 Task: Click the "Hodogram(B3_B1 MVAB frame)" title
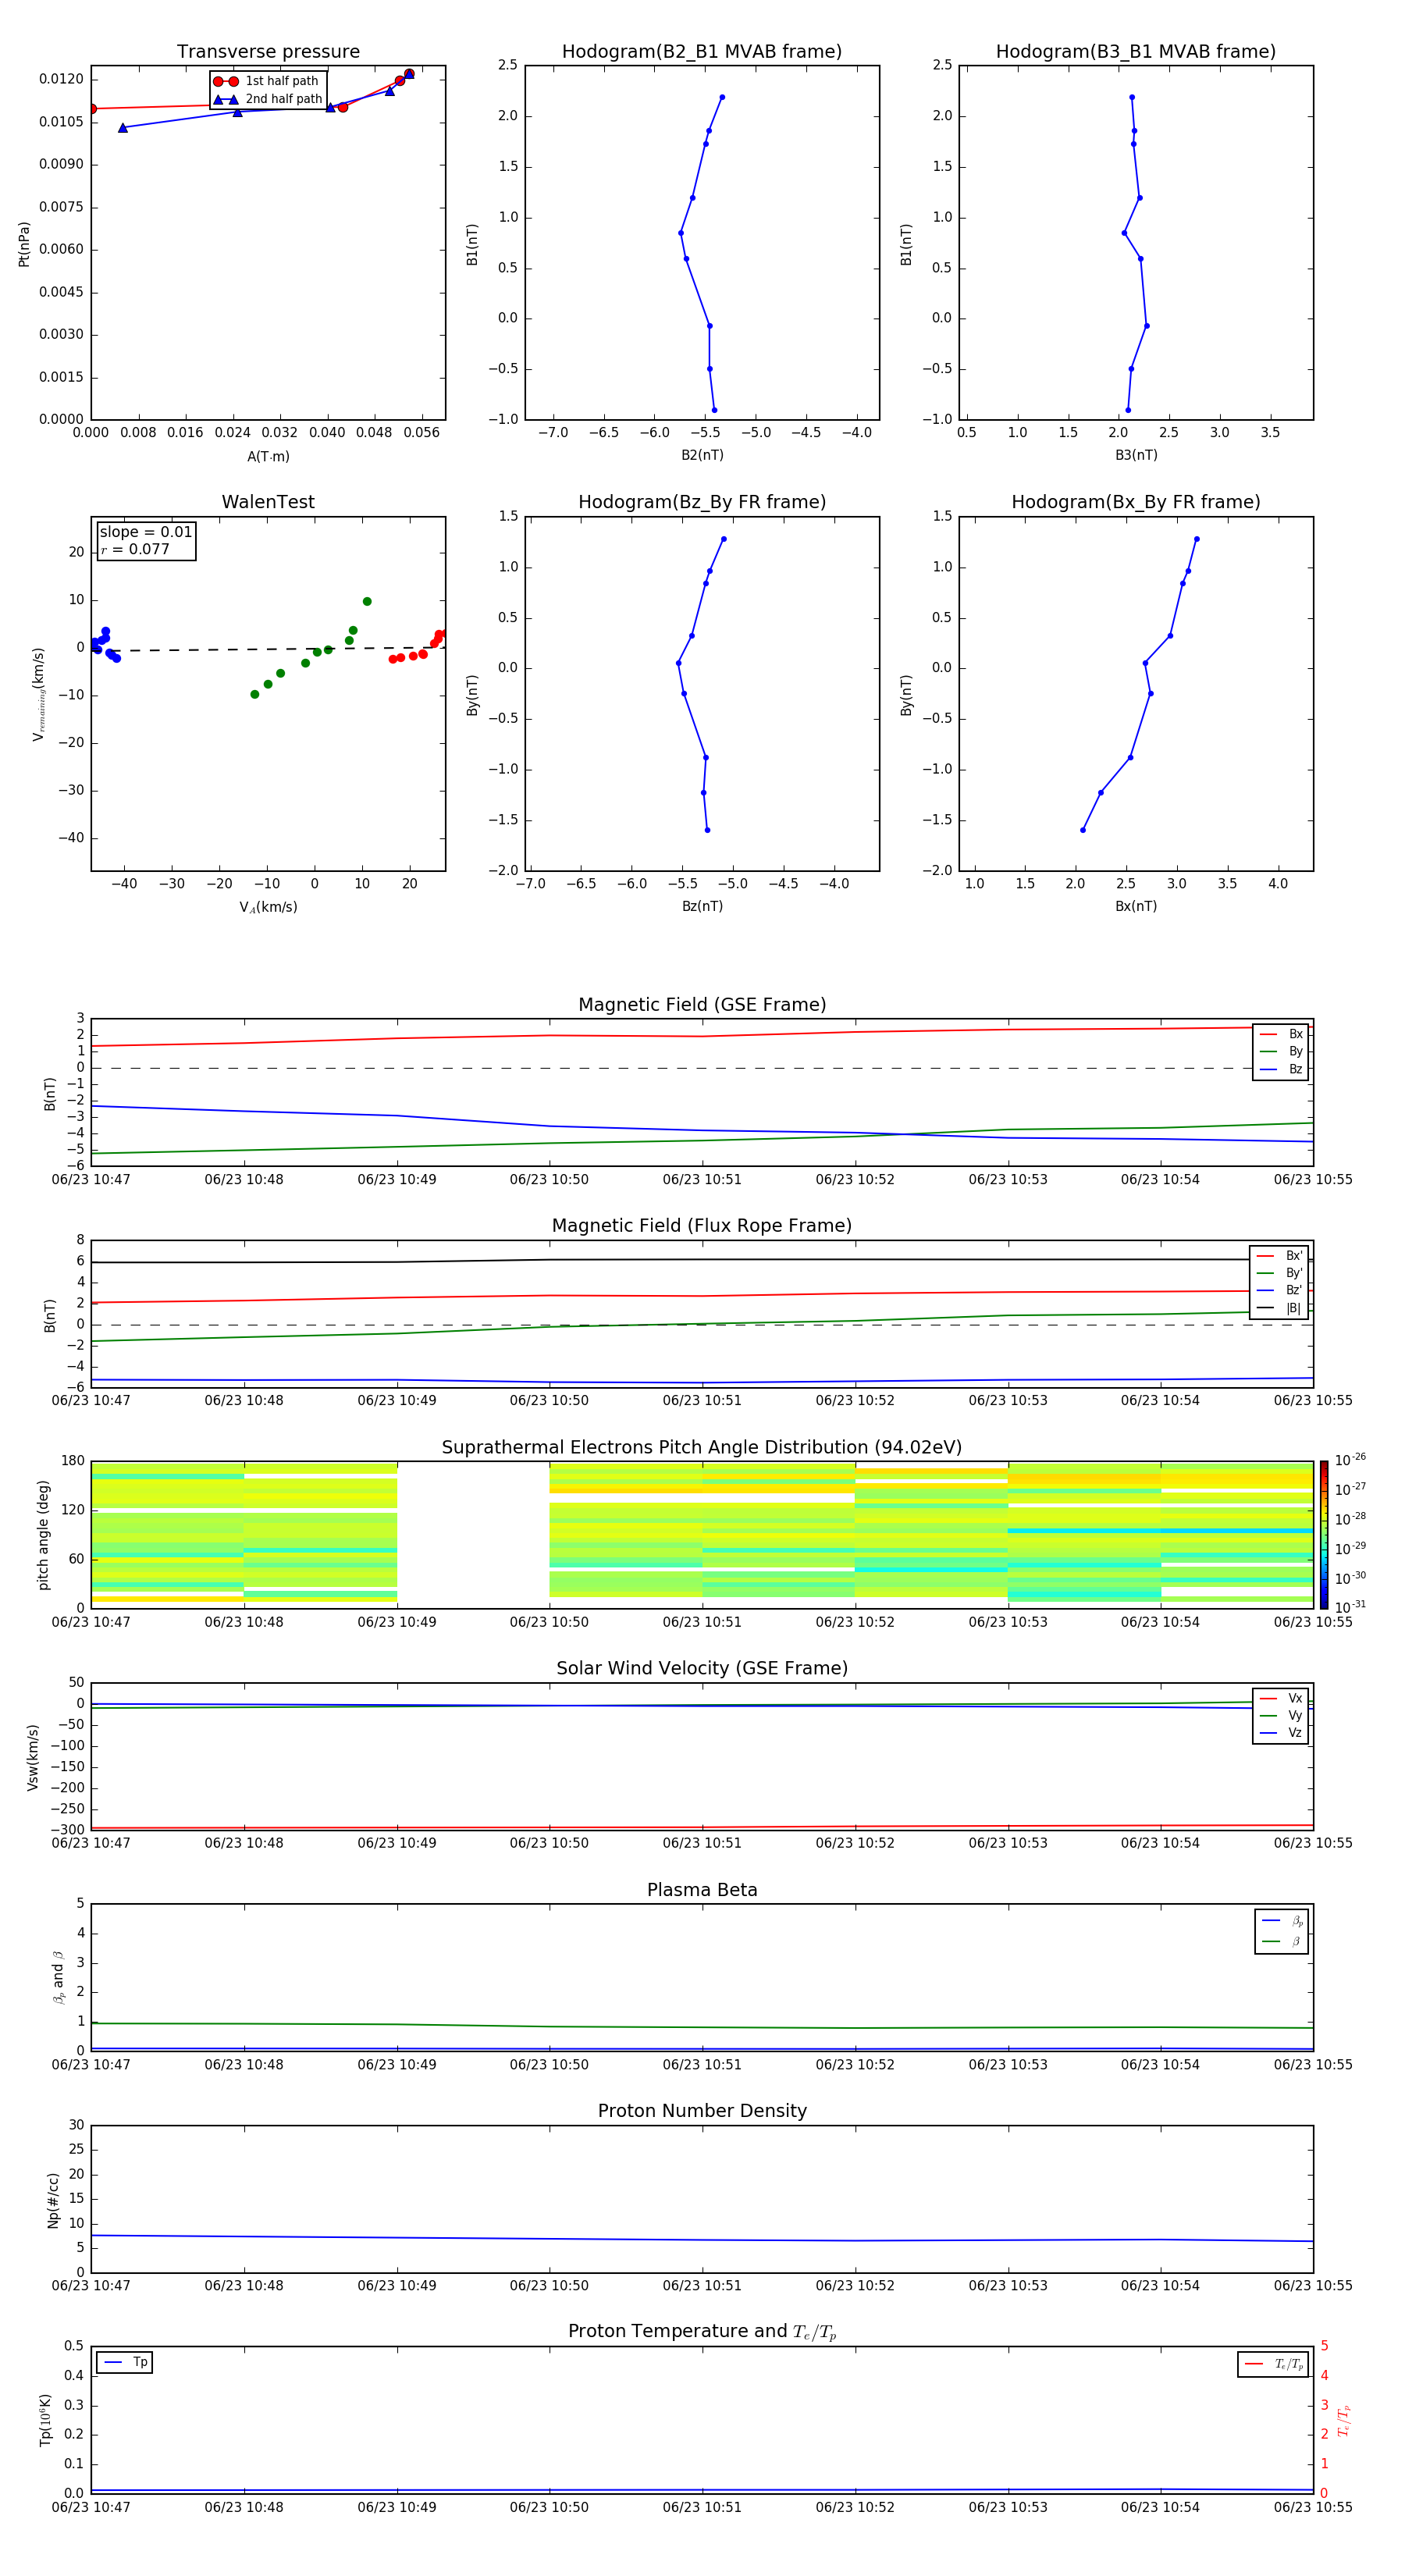point(1136,52)
